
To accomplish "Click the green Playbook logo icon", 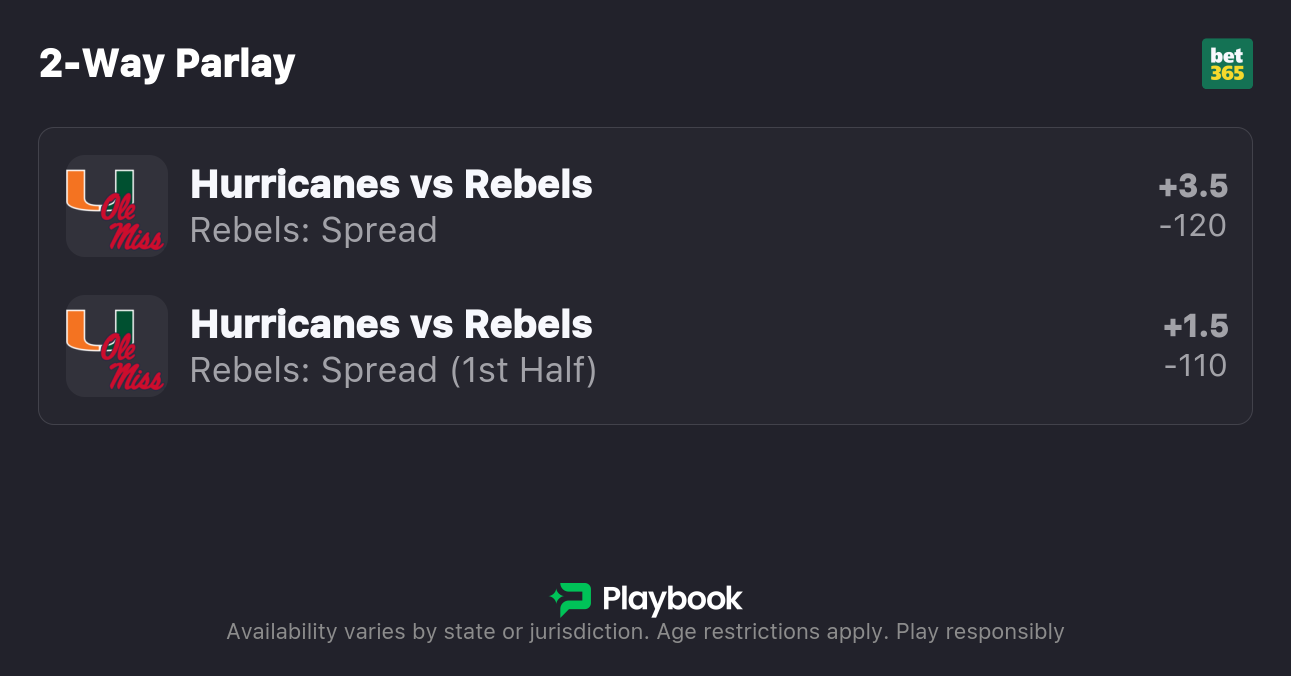I will point(571,599).
